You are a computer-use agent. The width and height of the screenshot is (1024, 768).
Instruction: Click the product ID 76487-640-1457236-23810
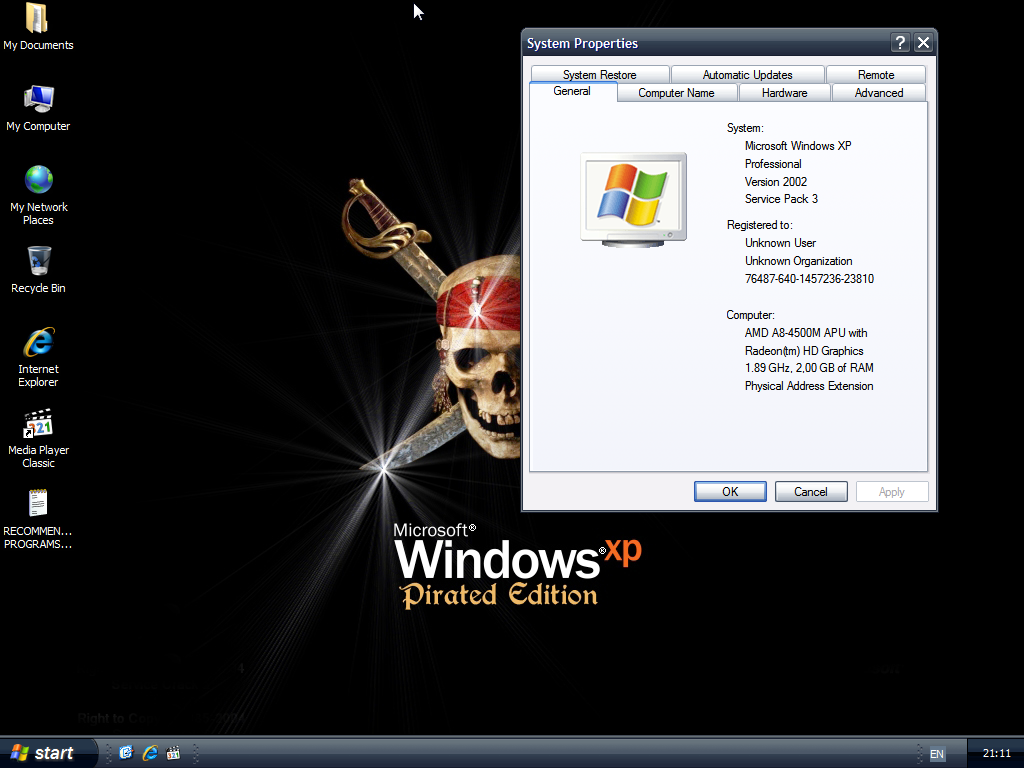pyautogui.click(x=809, y=279)
